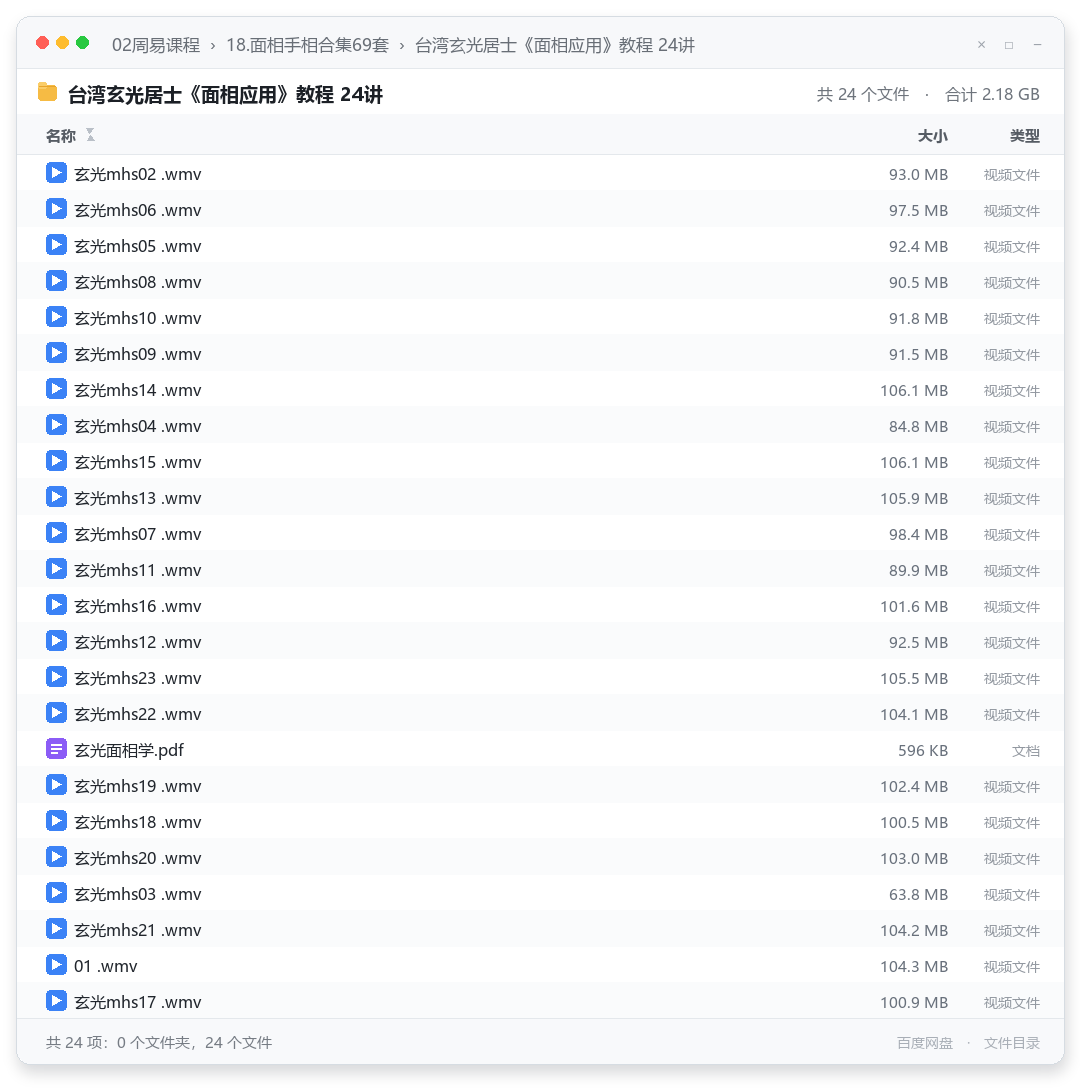Sort the list by the 类型 column

pyautogui.click(x=1024, y=136)
